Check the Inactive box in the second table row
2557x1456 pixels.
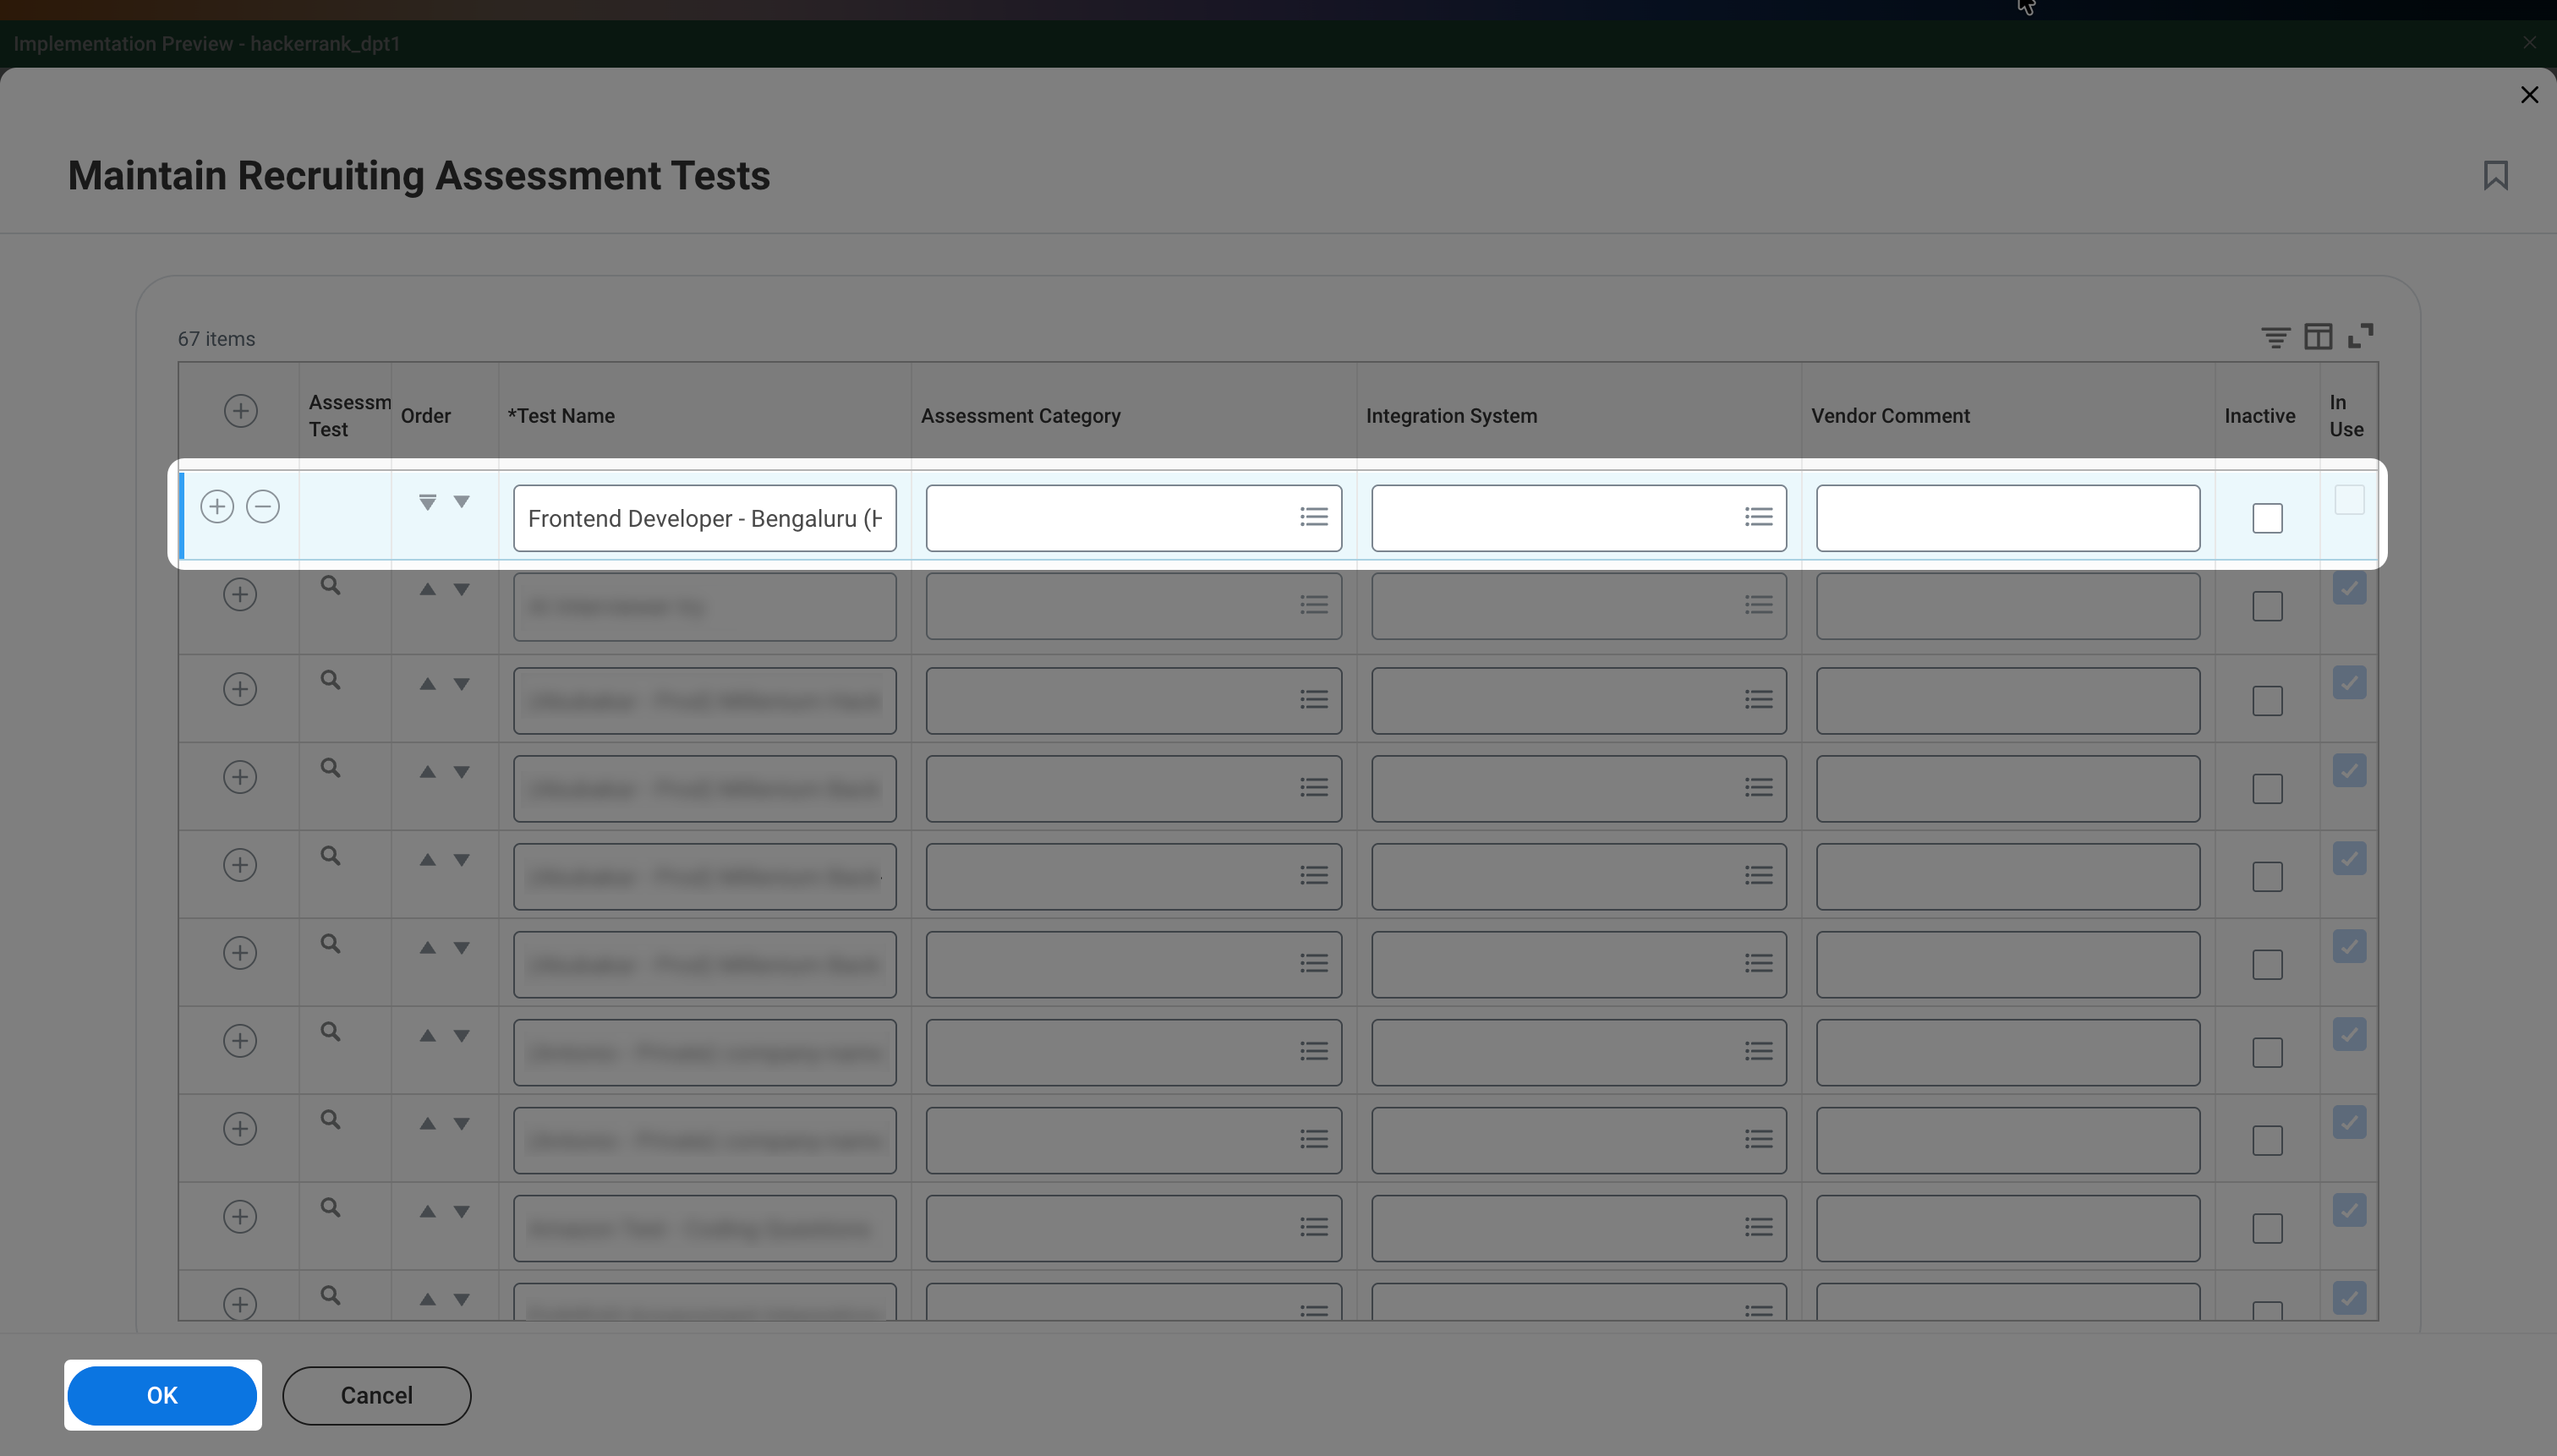coord(2267,606)
